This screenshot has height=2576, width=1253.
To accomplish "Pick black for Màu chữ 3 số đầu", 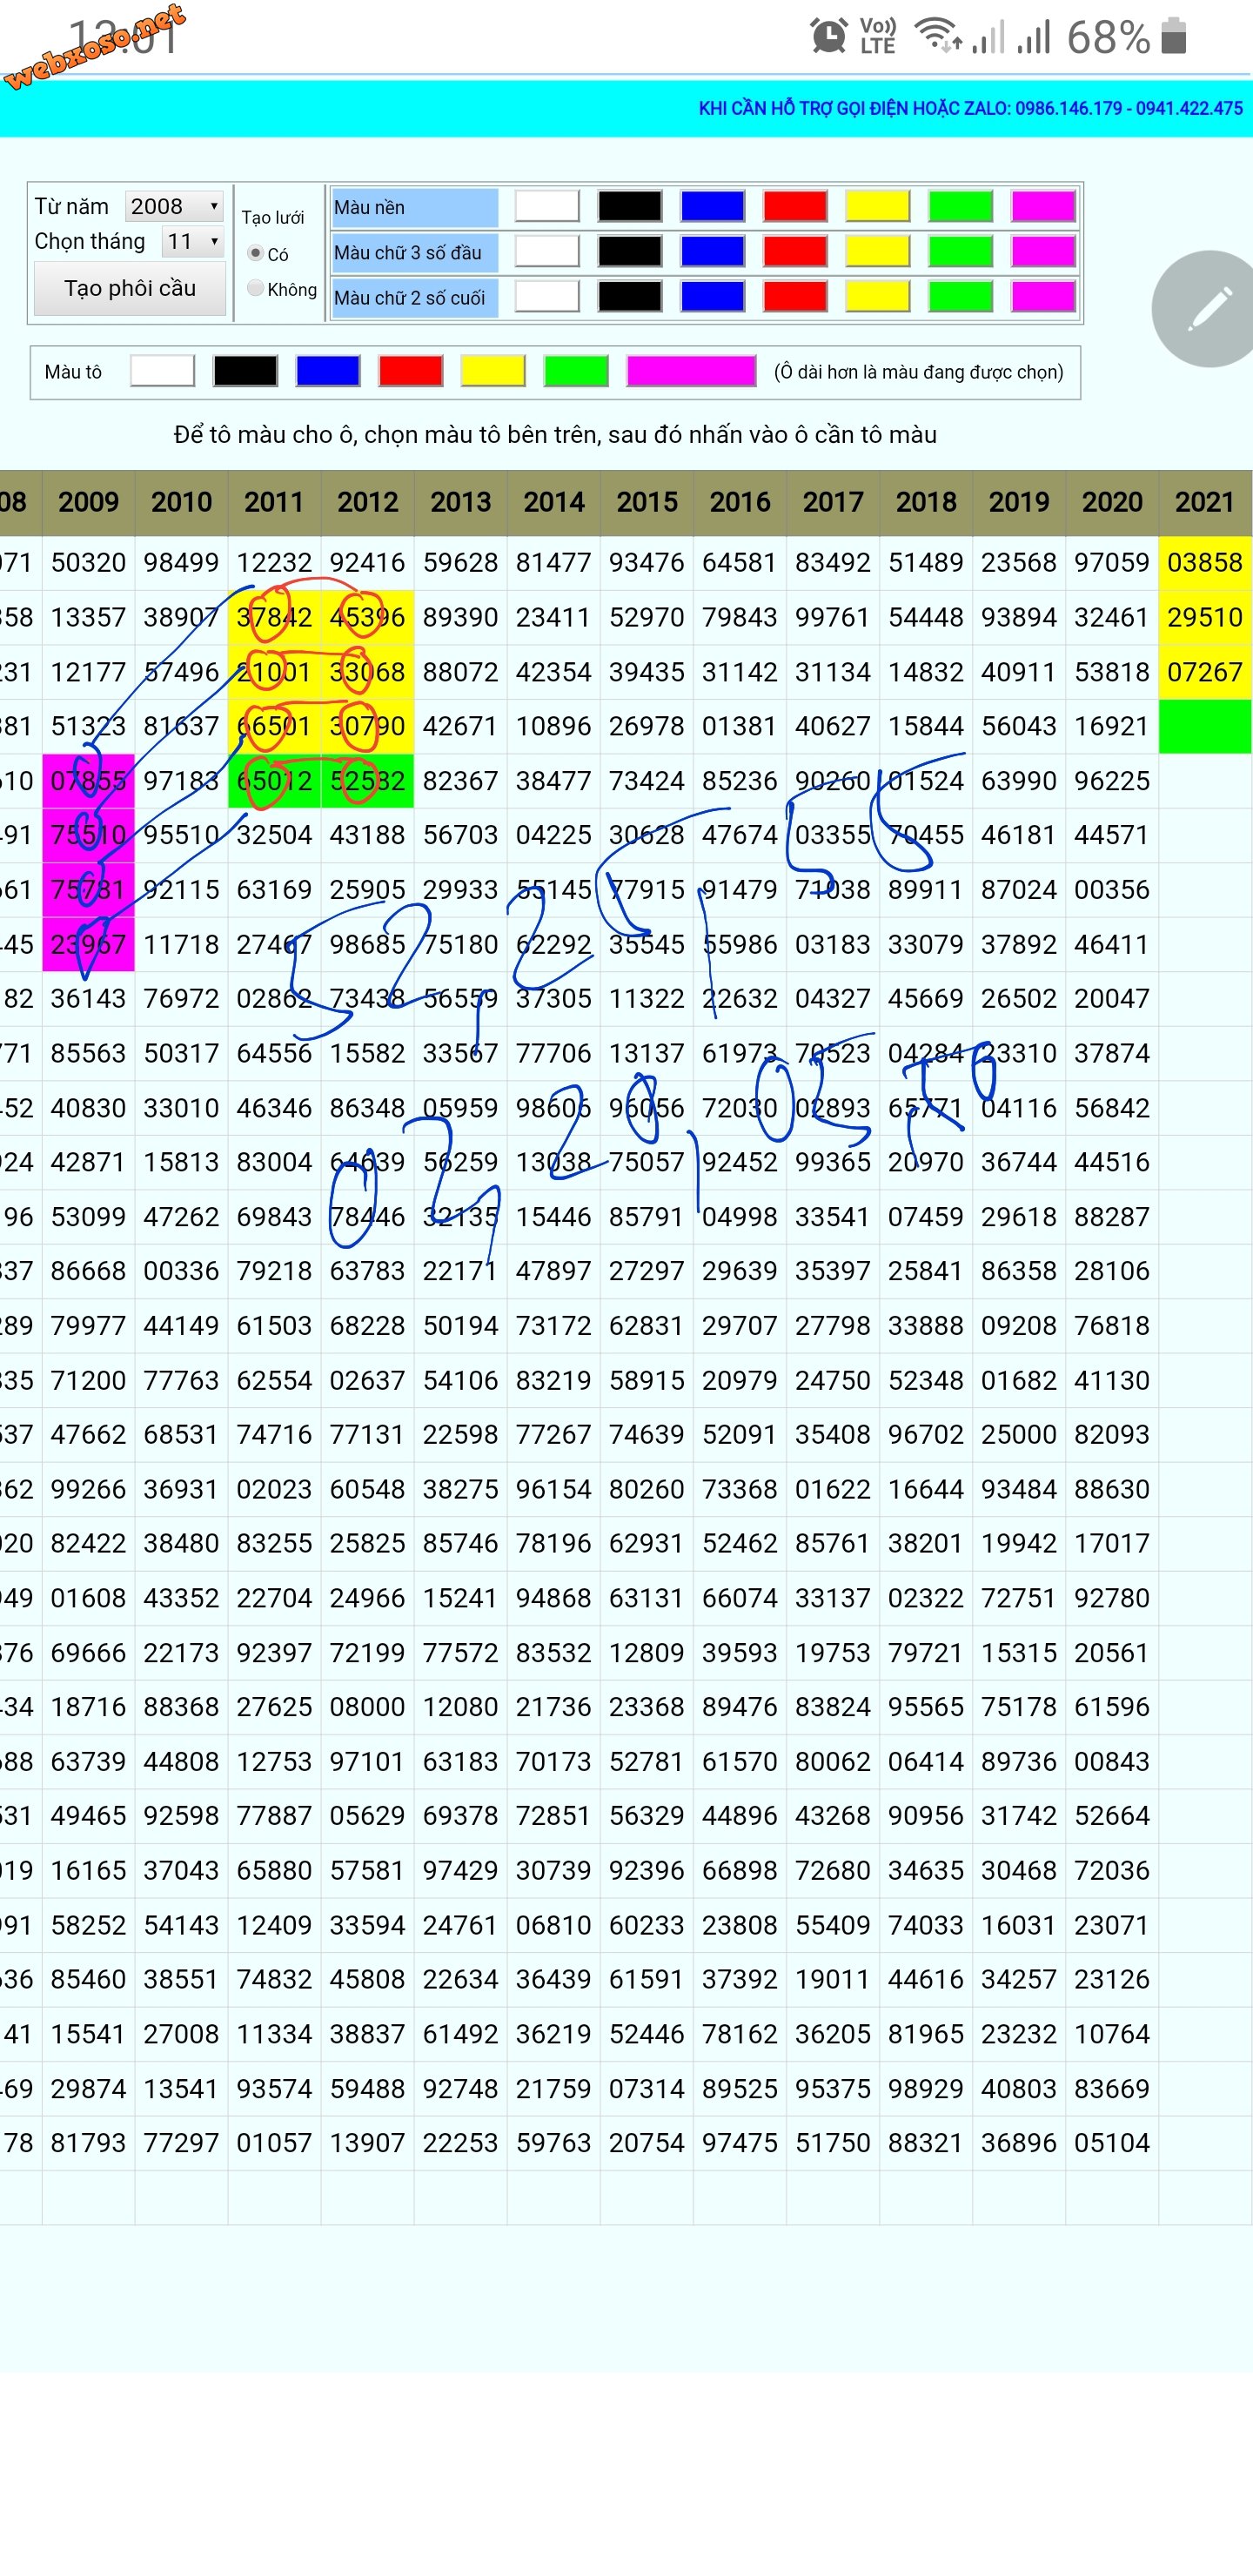I will [x=630, y=252].
